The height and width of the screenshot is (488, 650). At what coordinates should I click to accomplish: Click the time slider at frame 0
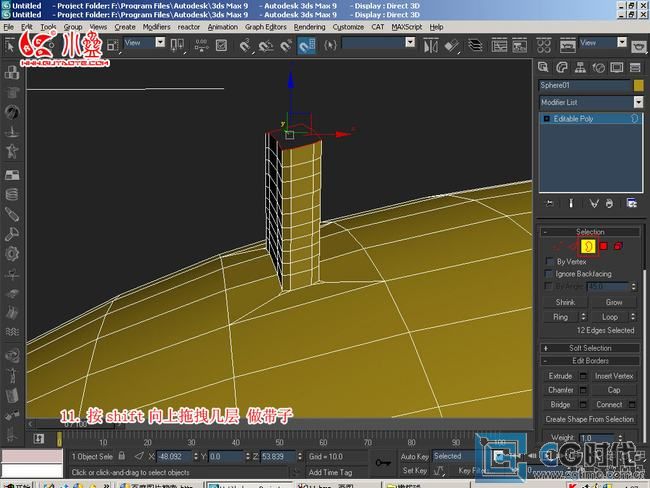59,439
